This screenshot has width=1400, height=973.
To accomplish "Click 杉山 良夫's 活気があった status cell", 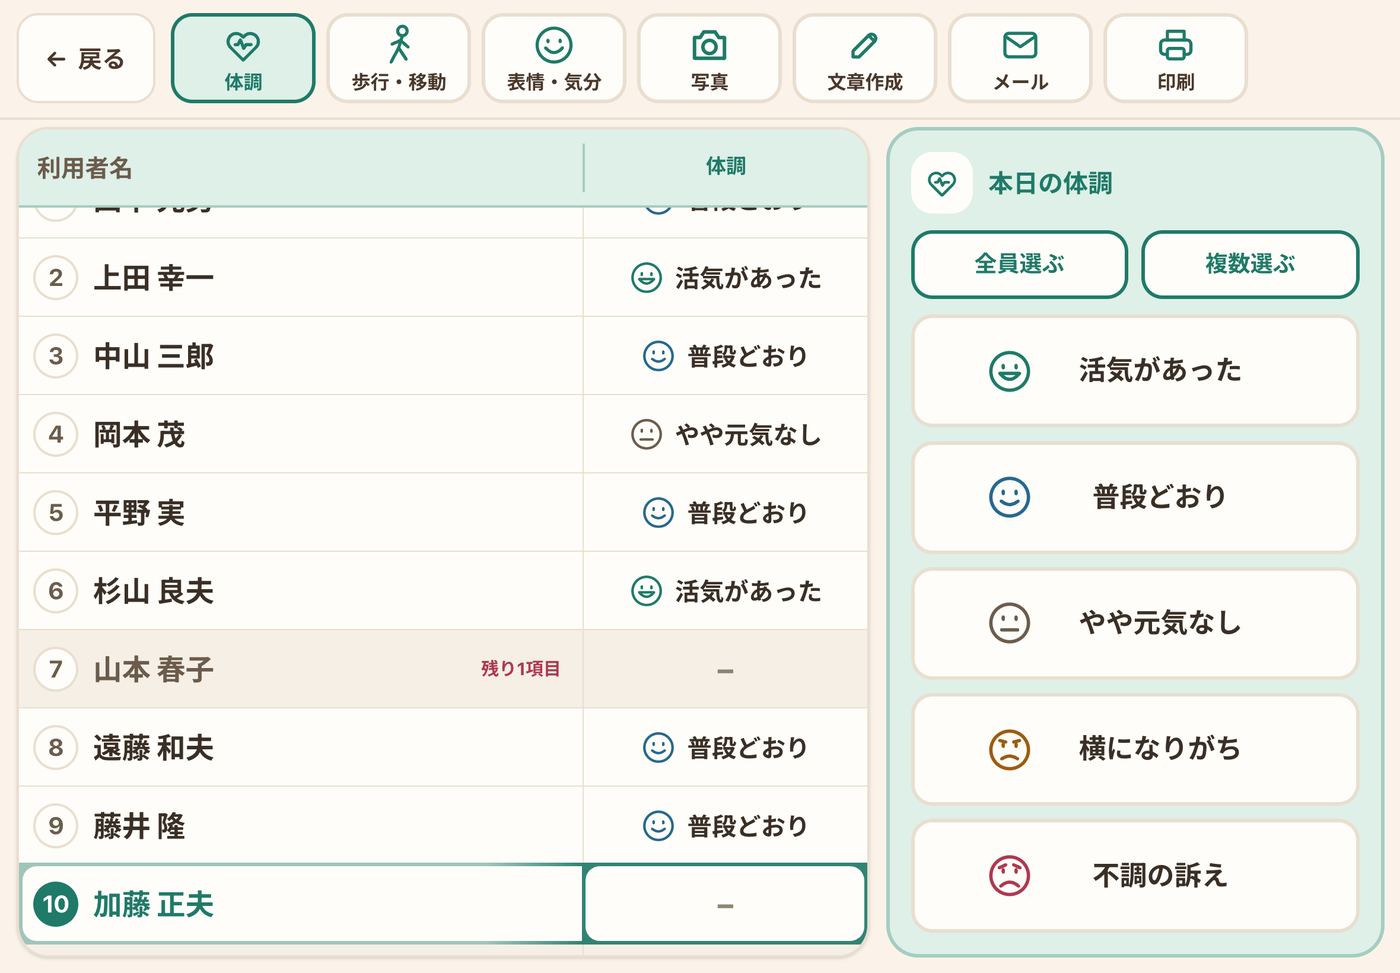I will [x=725, y=591].
